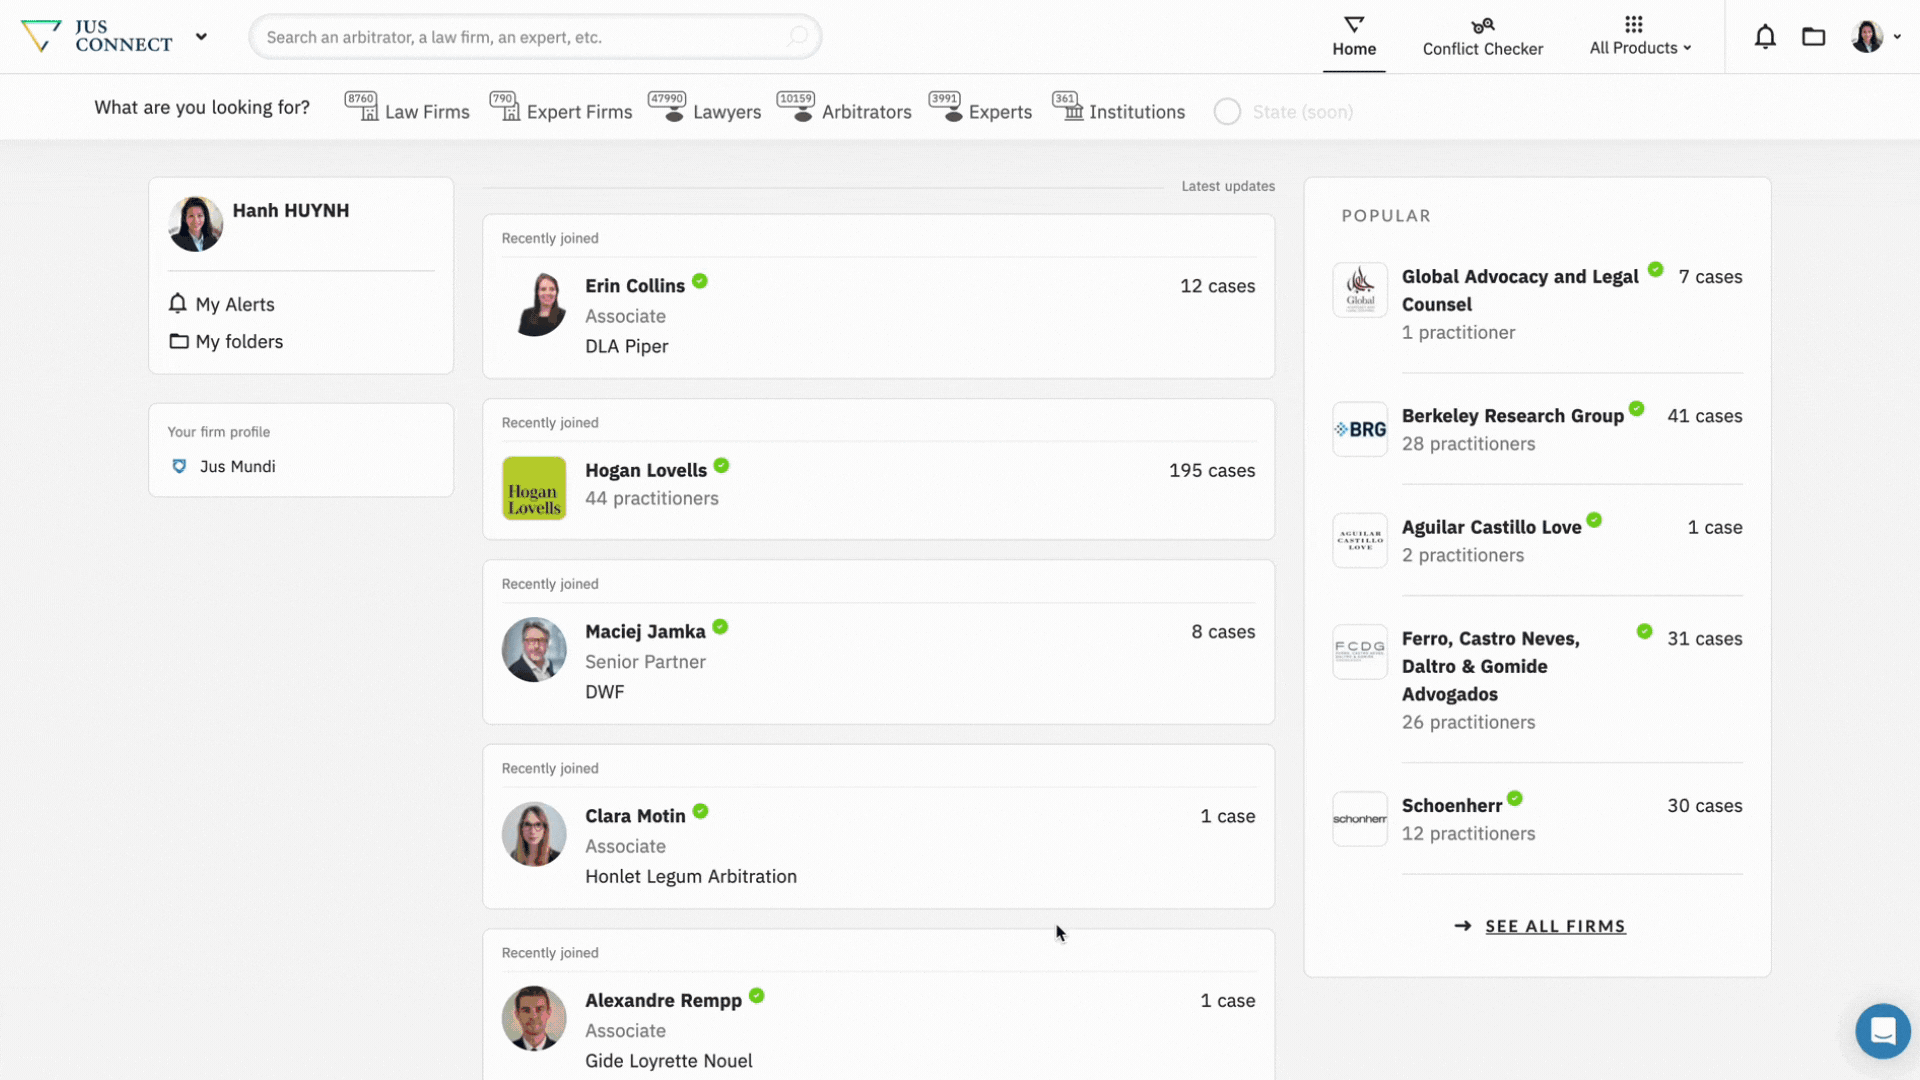The height and width of the screenshot is (1080, 1920).
Task: Open Aguilar Castillo Love firm page
Action: 1491,527
